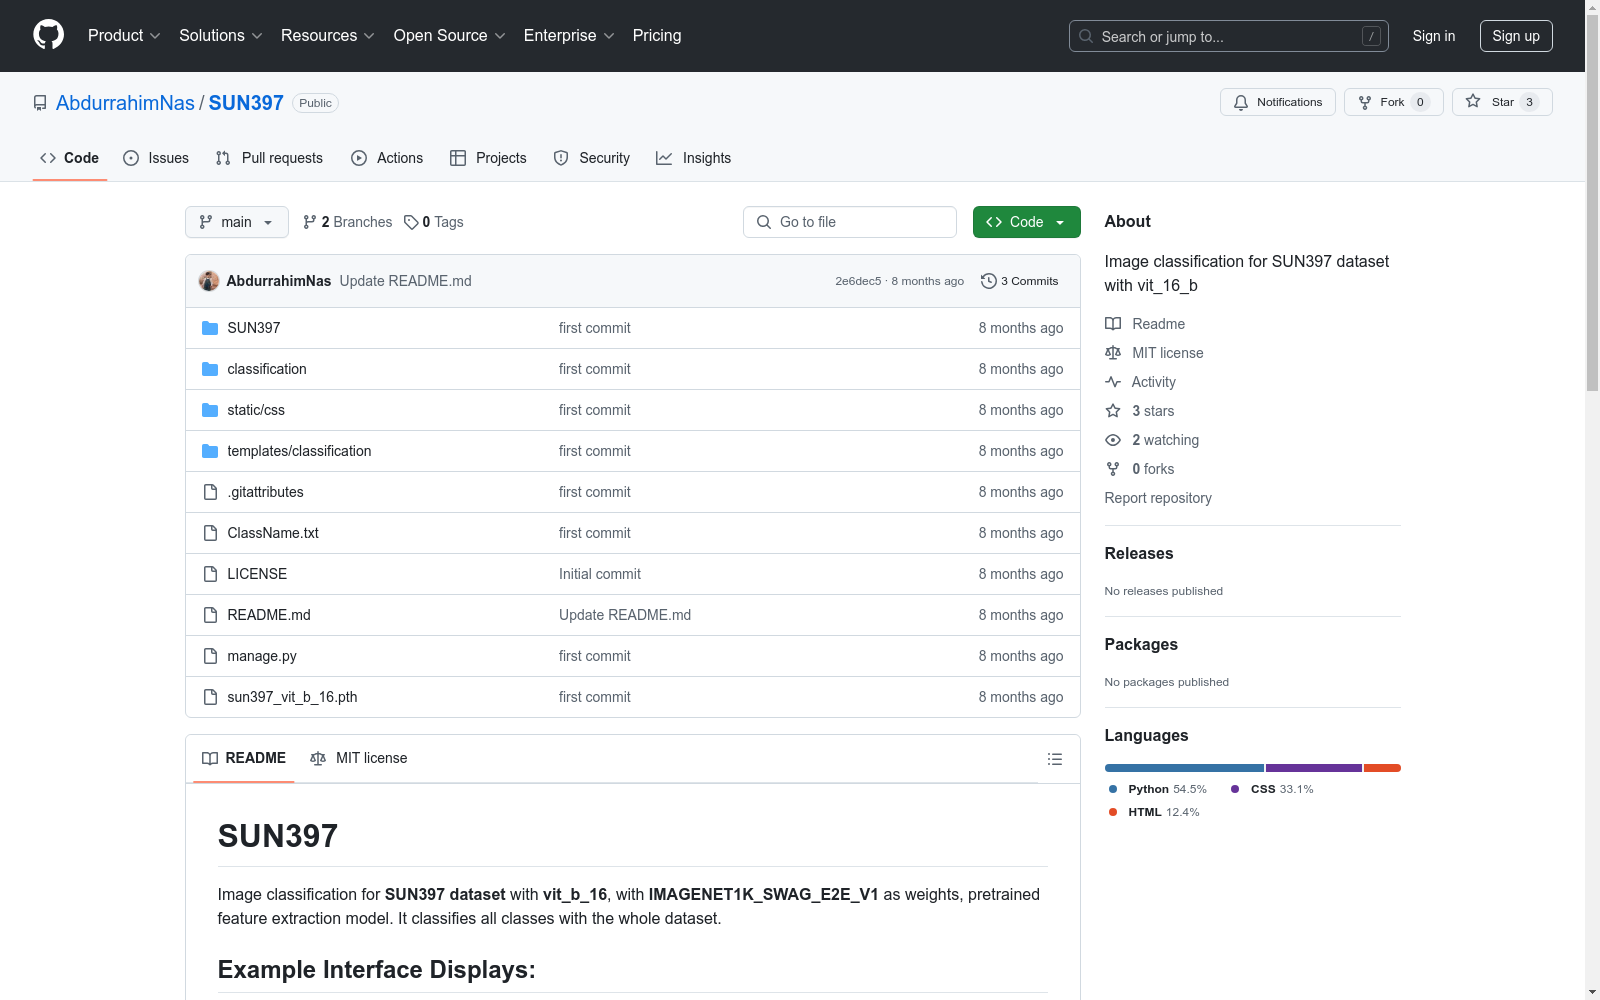Open the Security tab
This screenshot has height=1000, width=1600.
[592, 158]
